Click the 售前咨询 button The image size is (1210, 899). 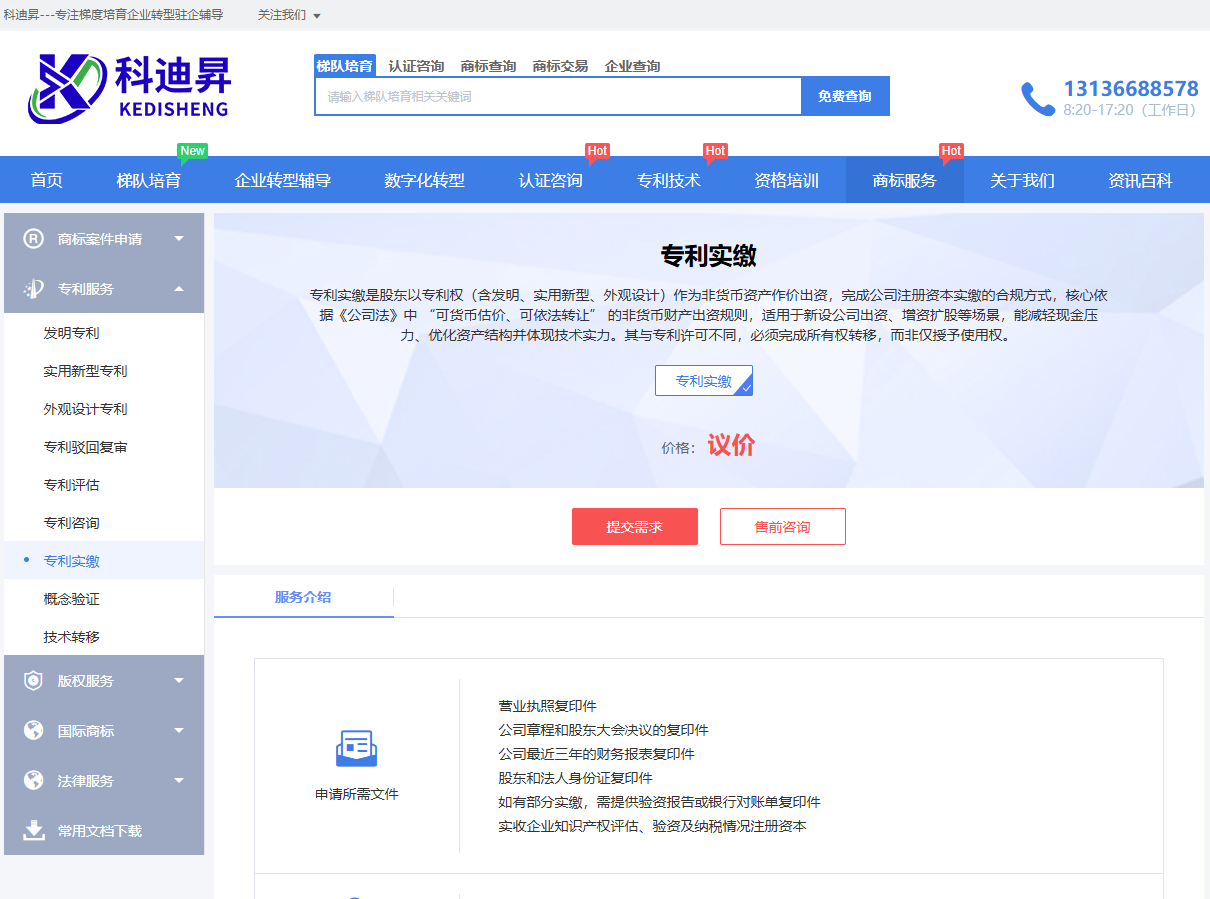782,527
